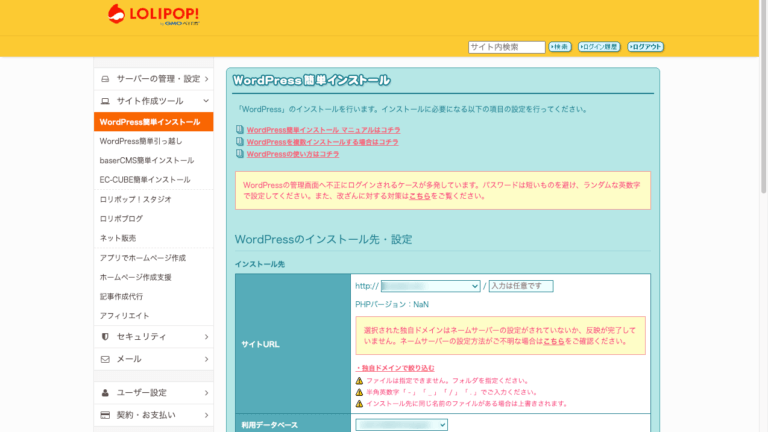Expand 契約・お支払い chevron
768x432 pixels.
pyautogui.click(x=206, y=415)
